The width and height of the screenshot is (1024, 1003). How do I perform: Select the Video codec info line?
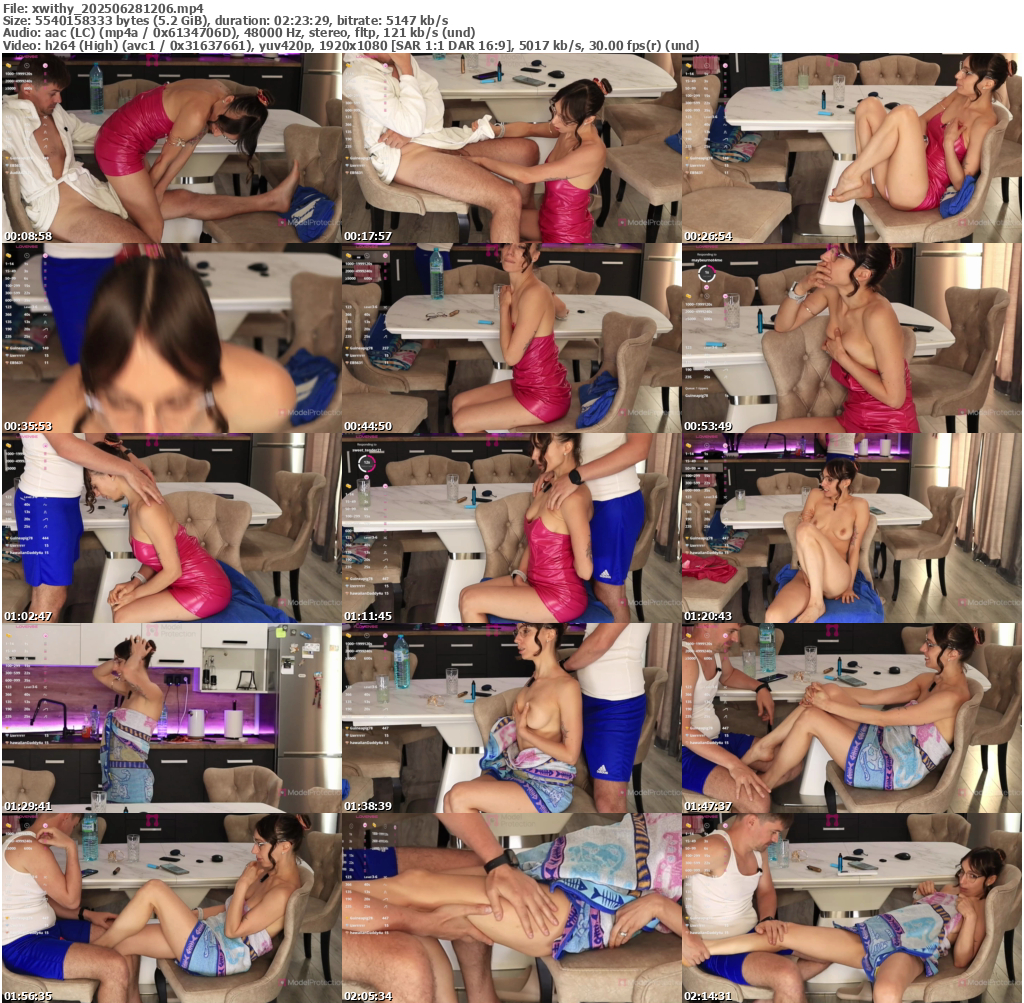click(350, 46)
